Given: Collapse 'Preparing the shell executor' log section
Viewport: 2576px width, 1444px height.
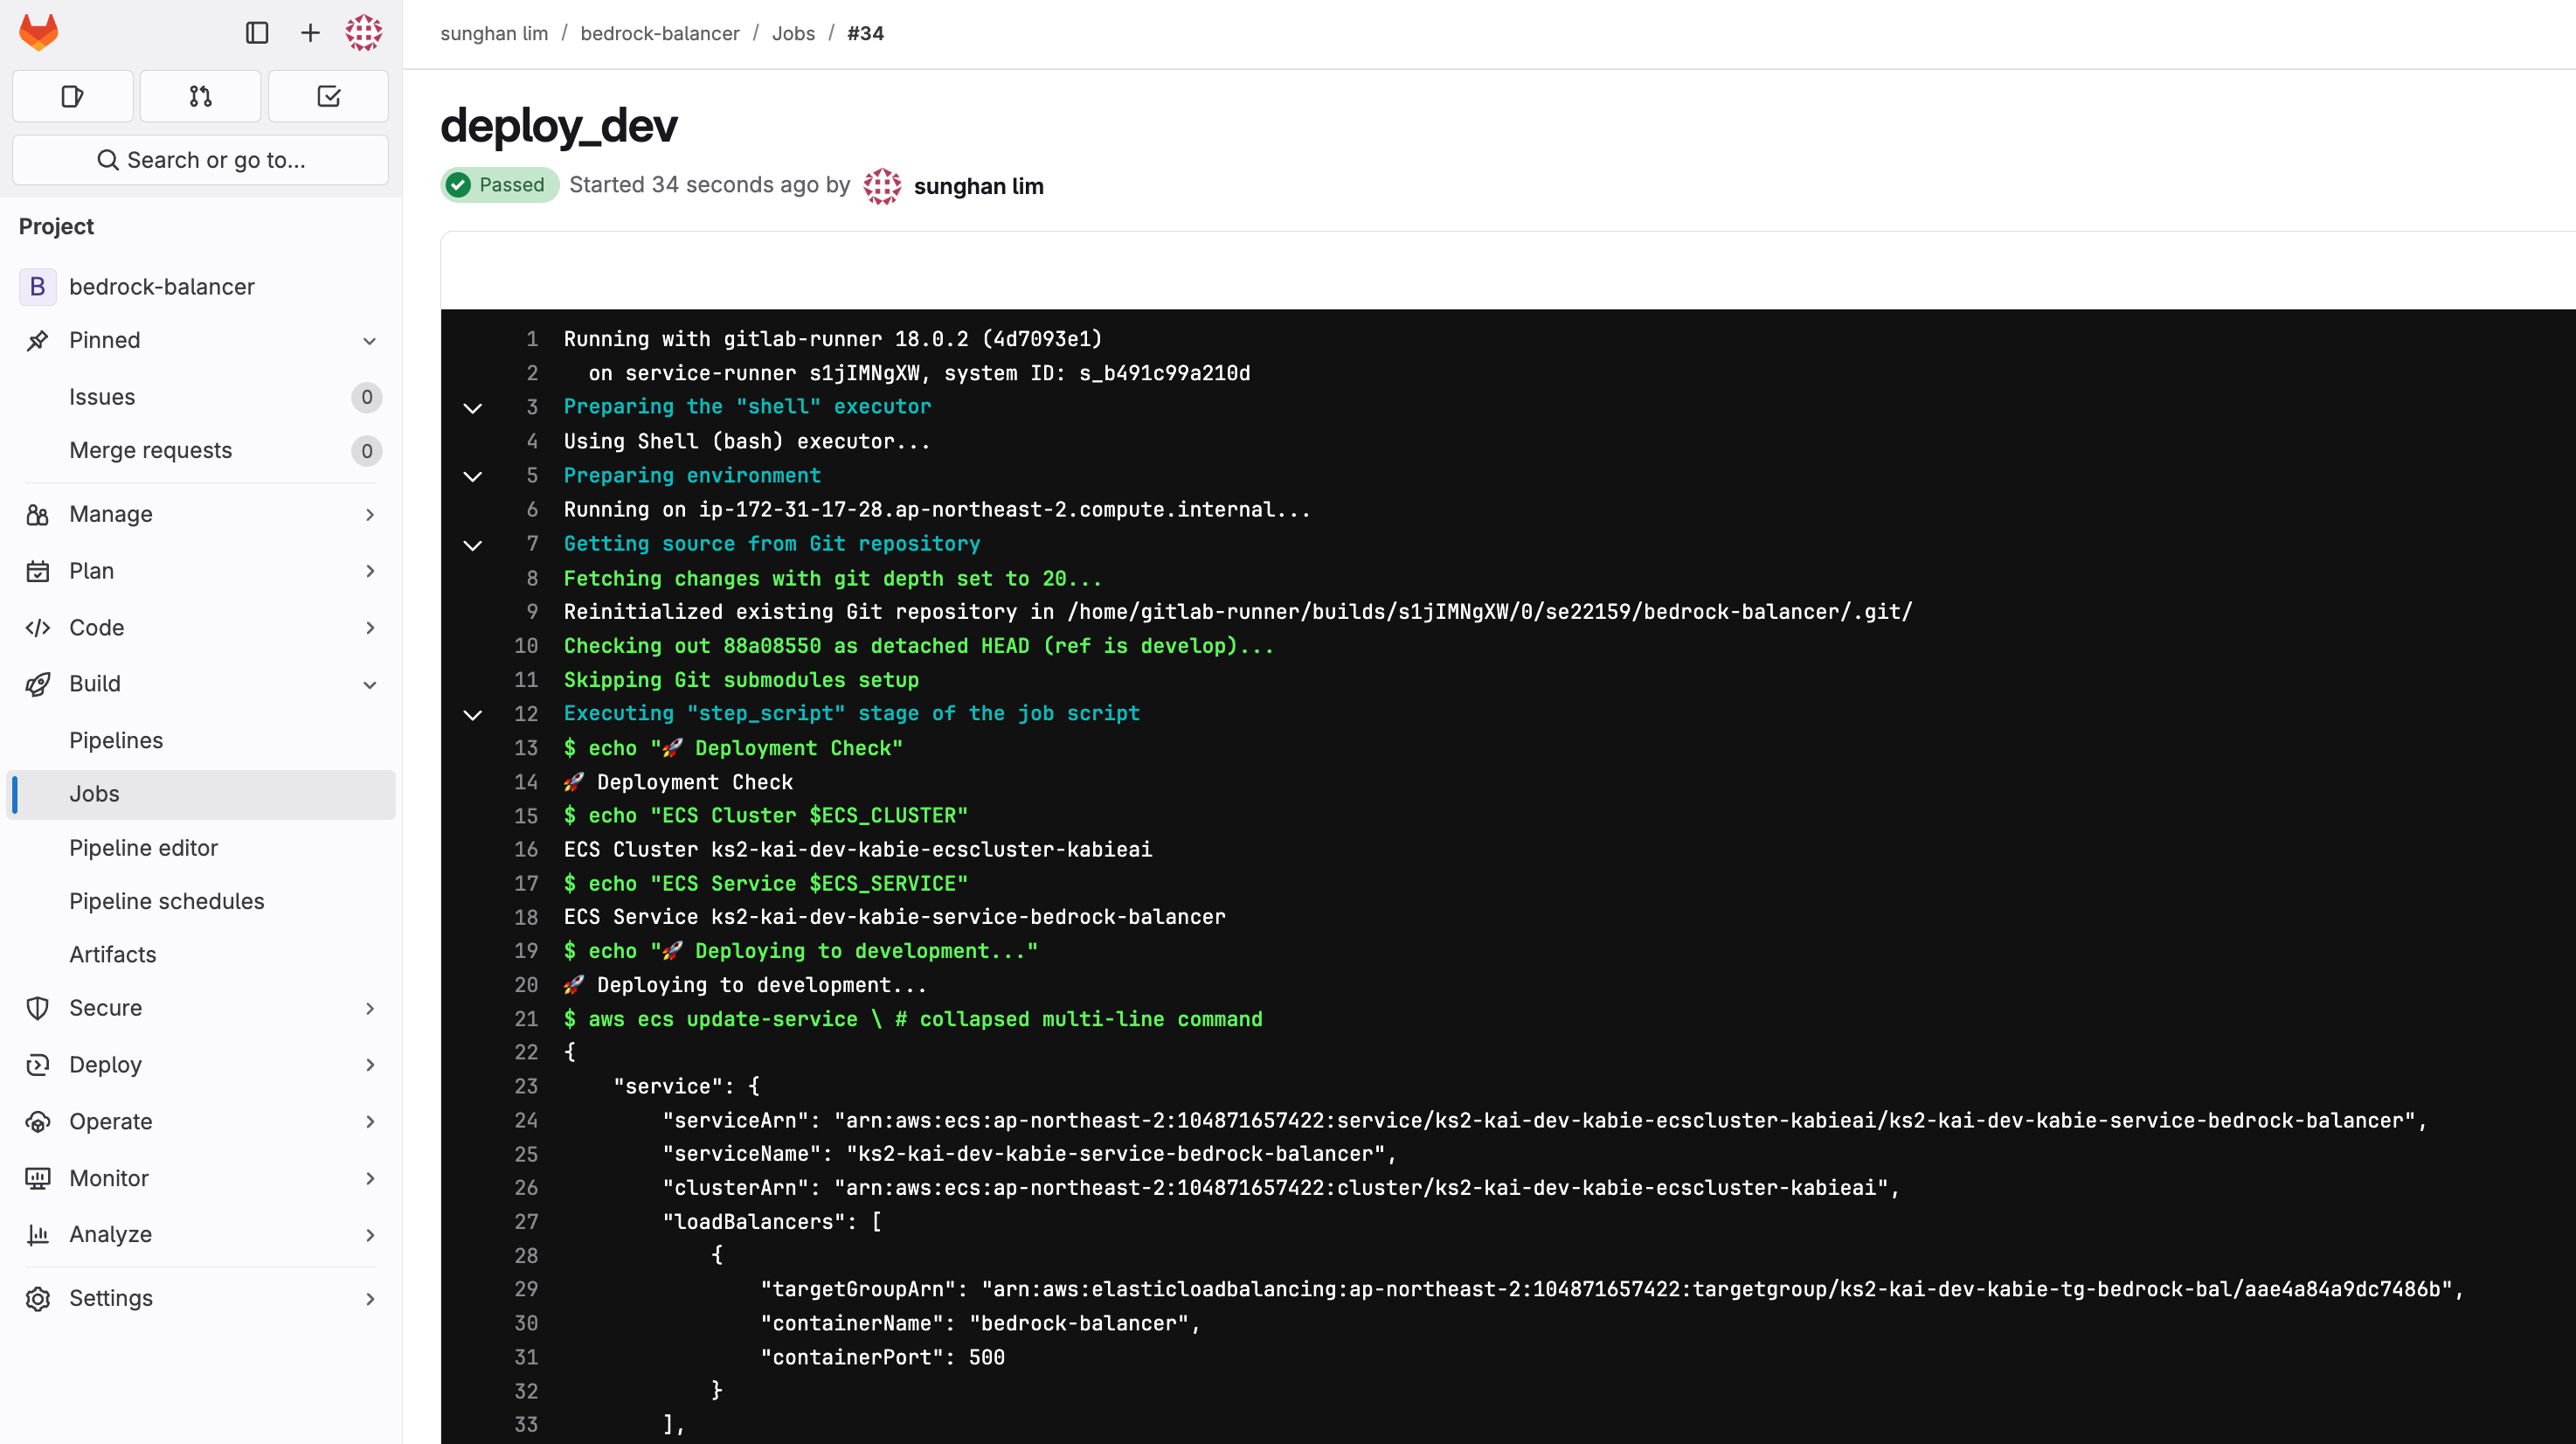Looking at the screenshot, I should [473, 408].
